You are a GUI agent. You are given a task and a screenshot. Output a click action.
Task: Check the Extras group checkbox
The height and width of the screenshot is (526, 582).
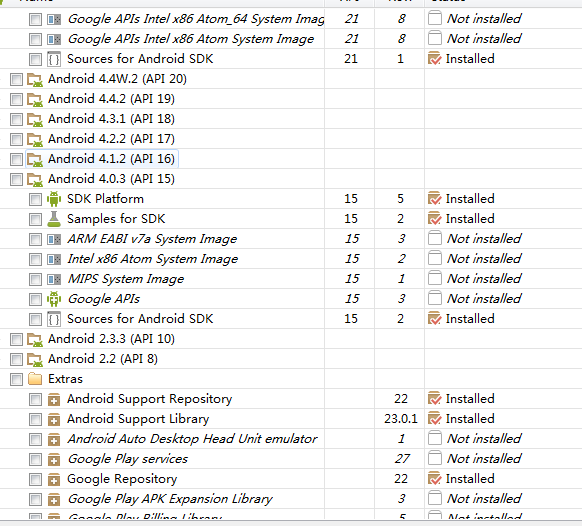pos(16,379)
